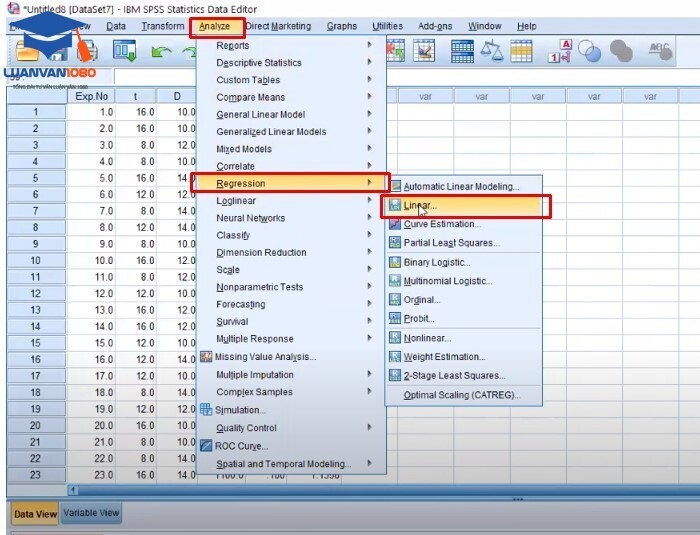Click the Mixed Models menu entry
The width and height of the screenshot is (700, 535).
click(x=244, y=149)
